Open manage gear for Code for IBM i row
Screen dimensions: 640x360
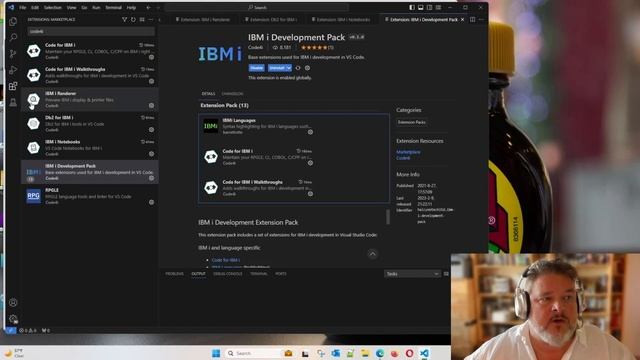pyautogui.click(x=151, y=58)
